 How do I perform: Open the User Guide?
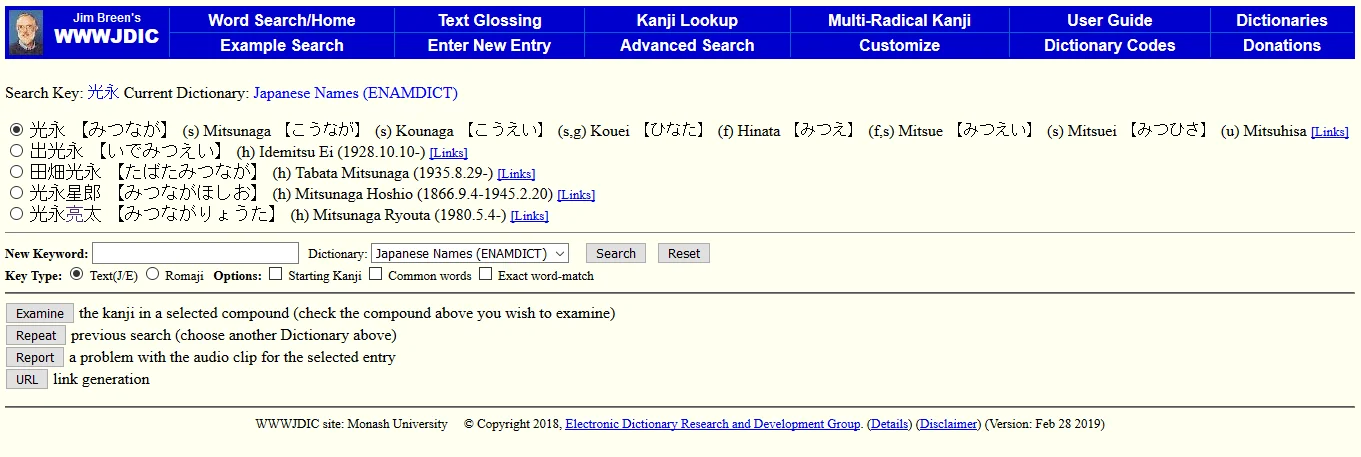pos(1109,20)
